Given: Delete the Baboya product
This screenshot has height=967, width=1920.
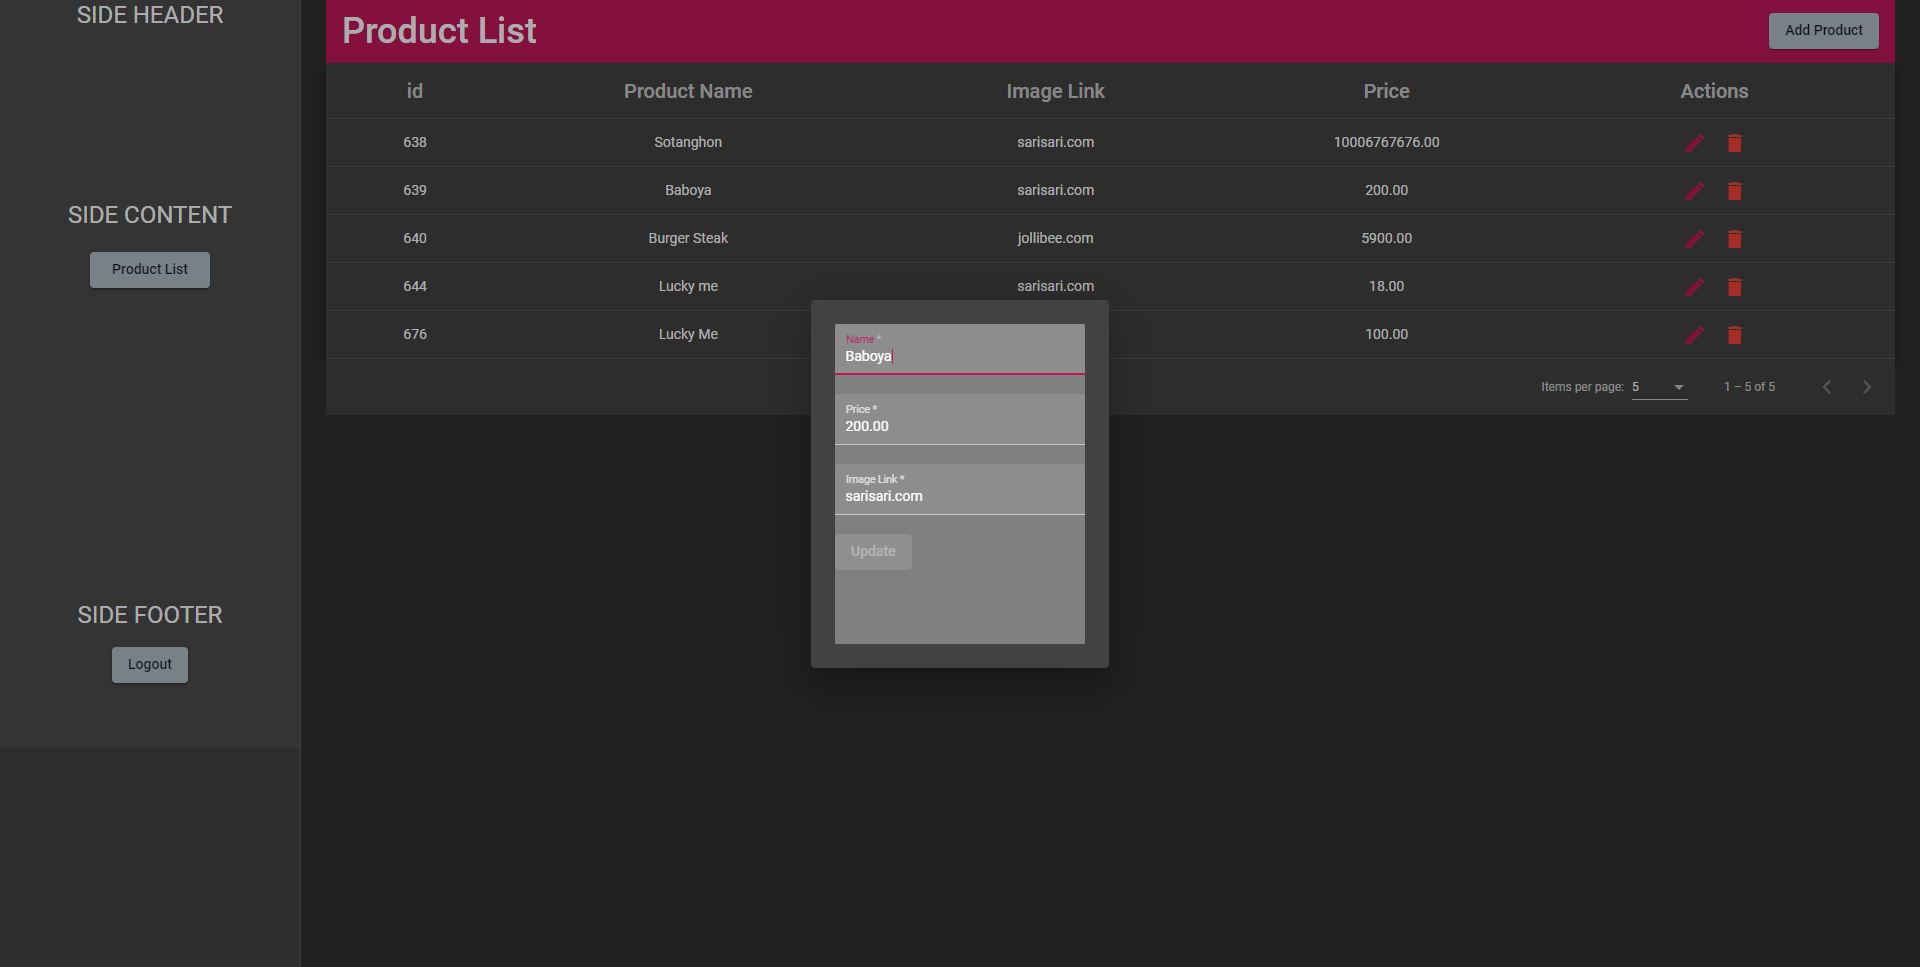Looking at the screenshot, I should tap(1735, 191).
